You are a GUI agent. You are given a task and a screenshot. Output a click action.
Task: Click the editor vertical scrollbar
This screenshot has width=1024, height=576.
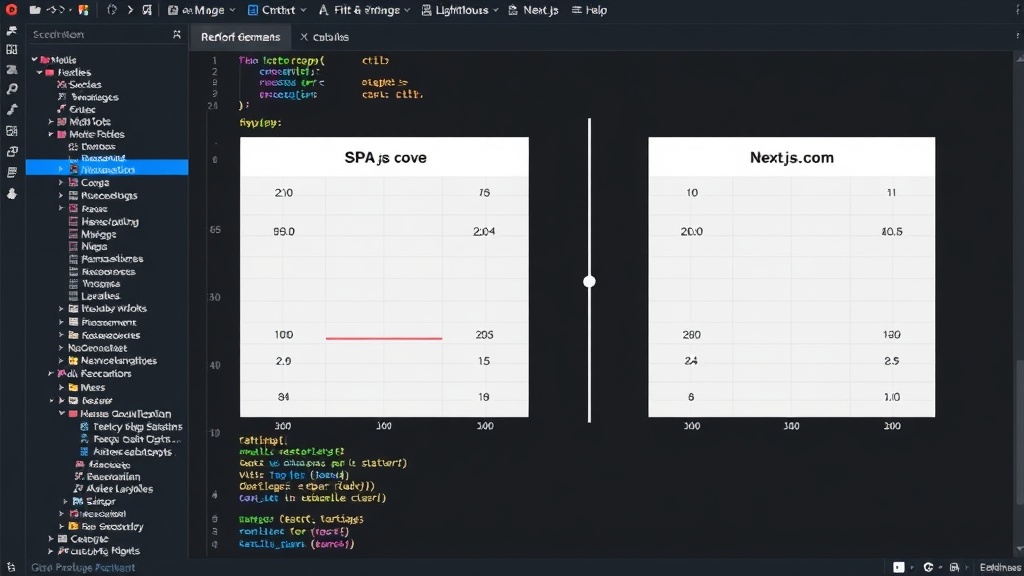tap(1019, 431)
